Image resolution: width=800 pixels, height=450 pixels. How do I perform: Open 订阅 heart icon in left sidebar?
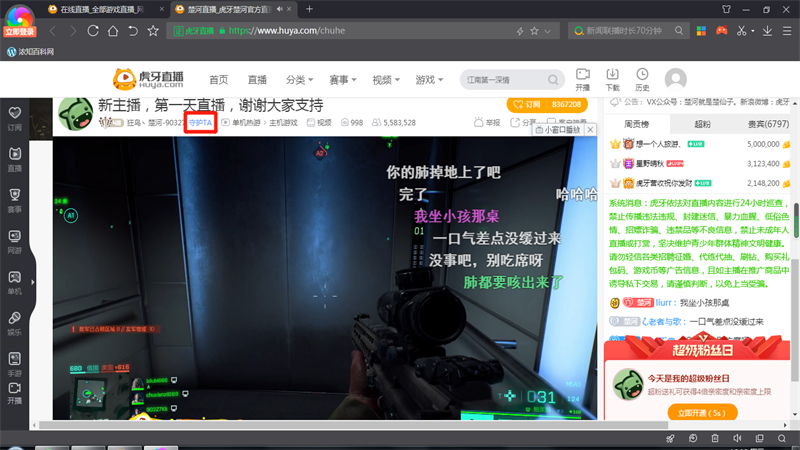click(x=15, y=118)
